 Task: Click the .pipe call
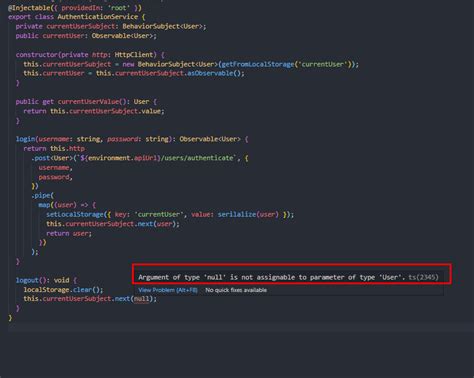pos(41,195)
